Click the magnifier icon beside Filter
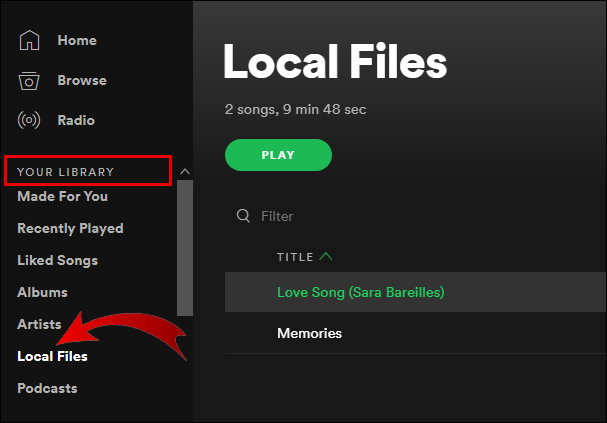The width and height of the screenshot is (607, 423). [243, 216]
